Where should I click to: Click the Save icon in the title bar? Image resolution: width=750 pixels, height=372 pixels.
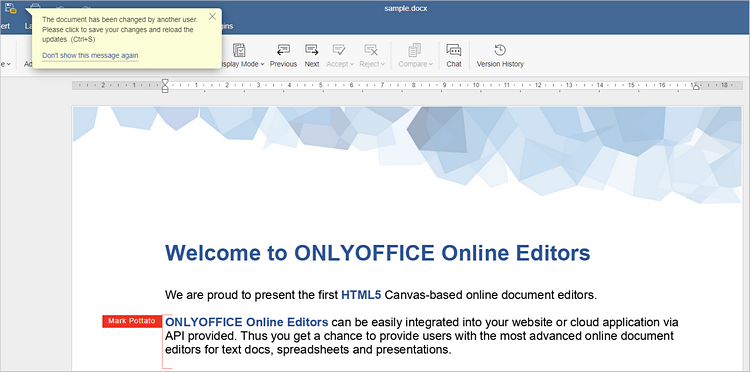click(x=10, y=8)
